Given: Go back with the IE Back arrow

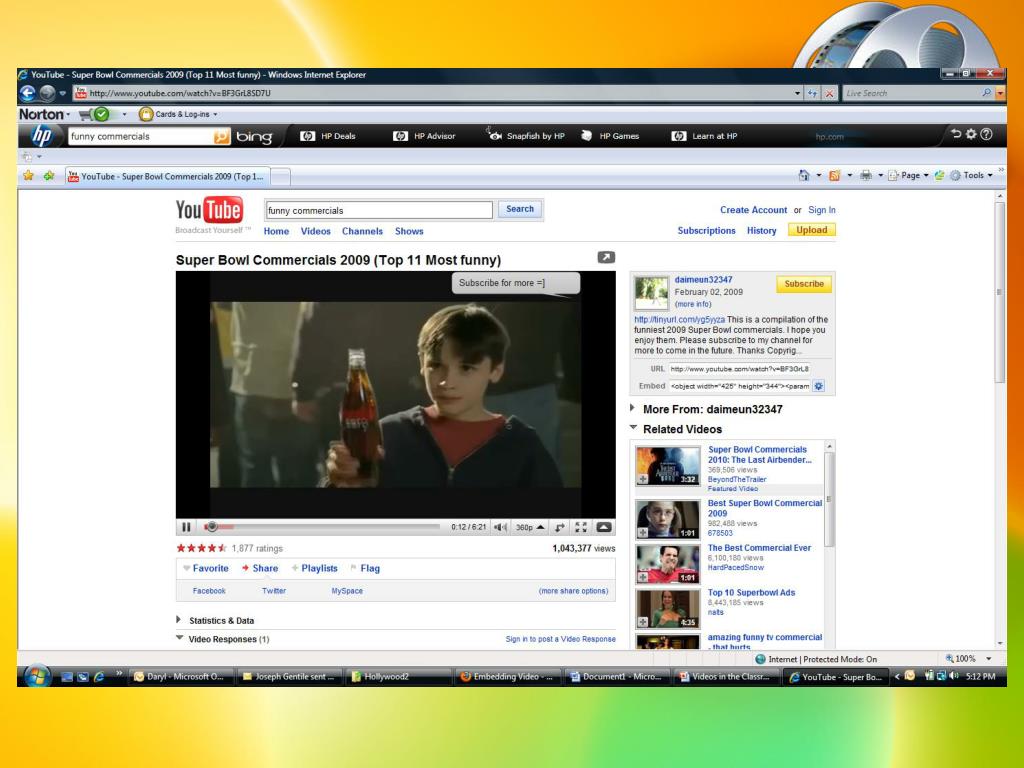Looking at the screenshot, I should [x=27, y=93].
